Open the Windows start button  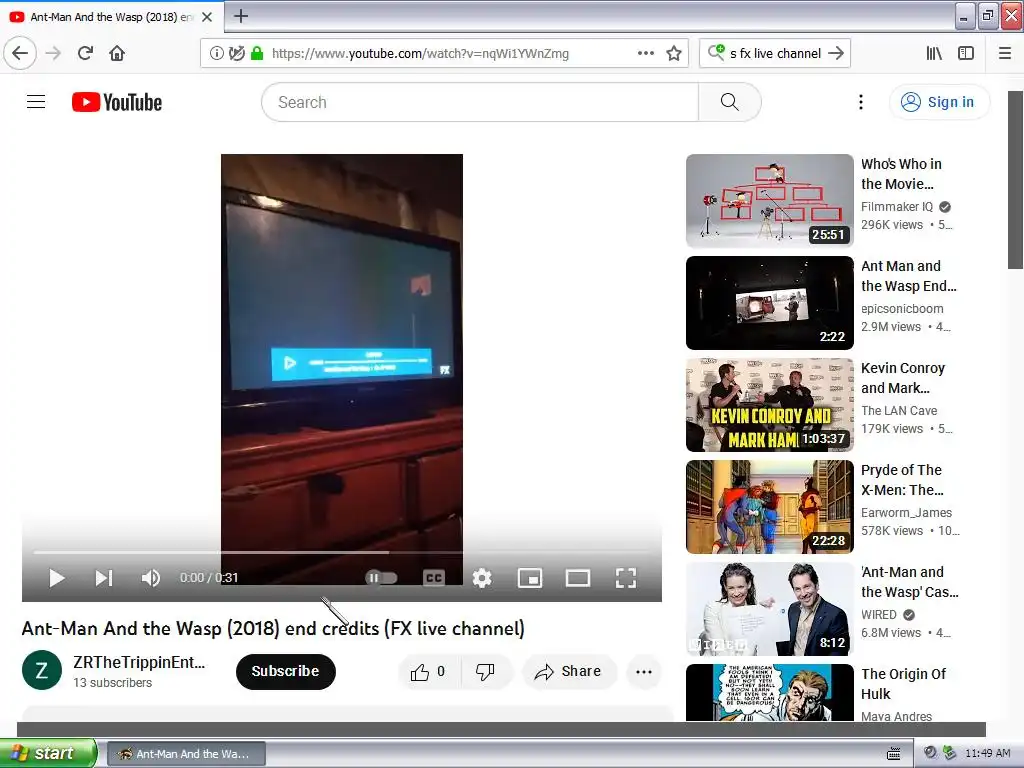(x=48, y=753)
